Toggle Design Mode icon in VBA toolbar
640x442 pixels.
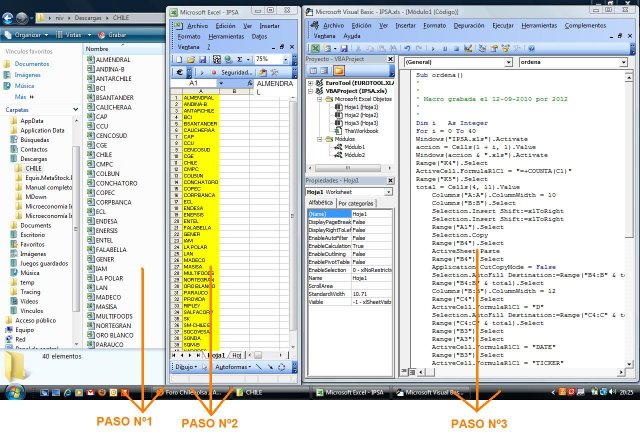[468, 49]
